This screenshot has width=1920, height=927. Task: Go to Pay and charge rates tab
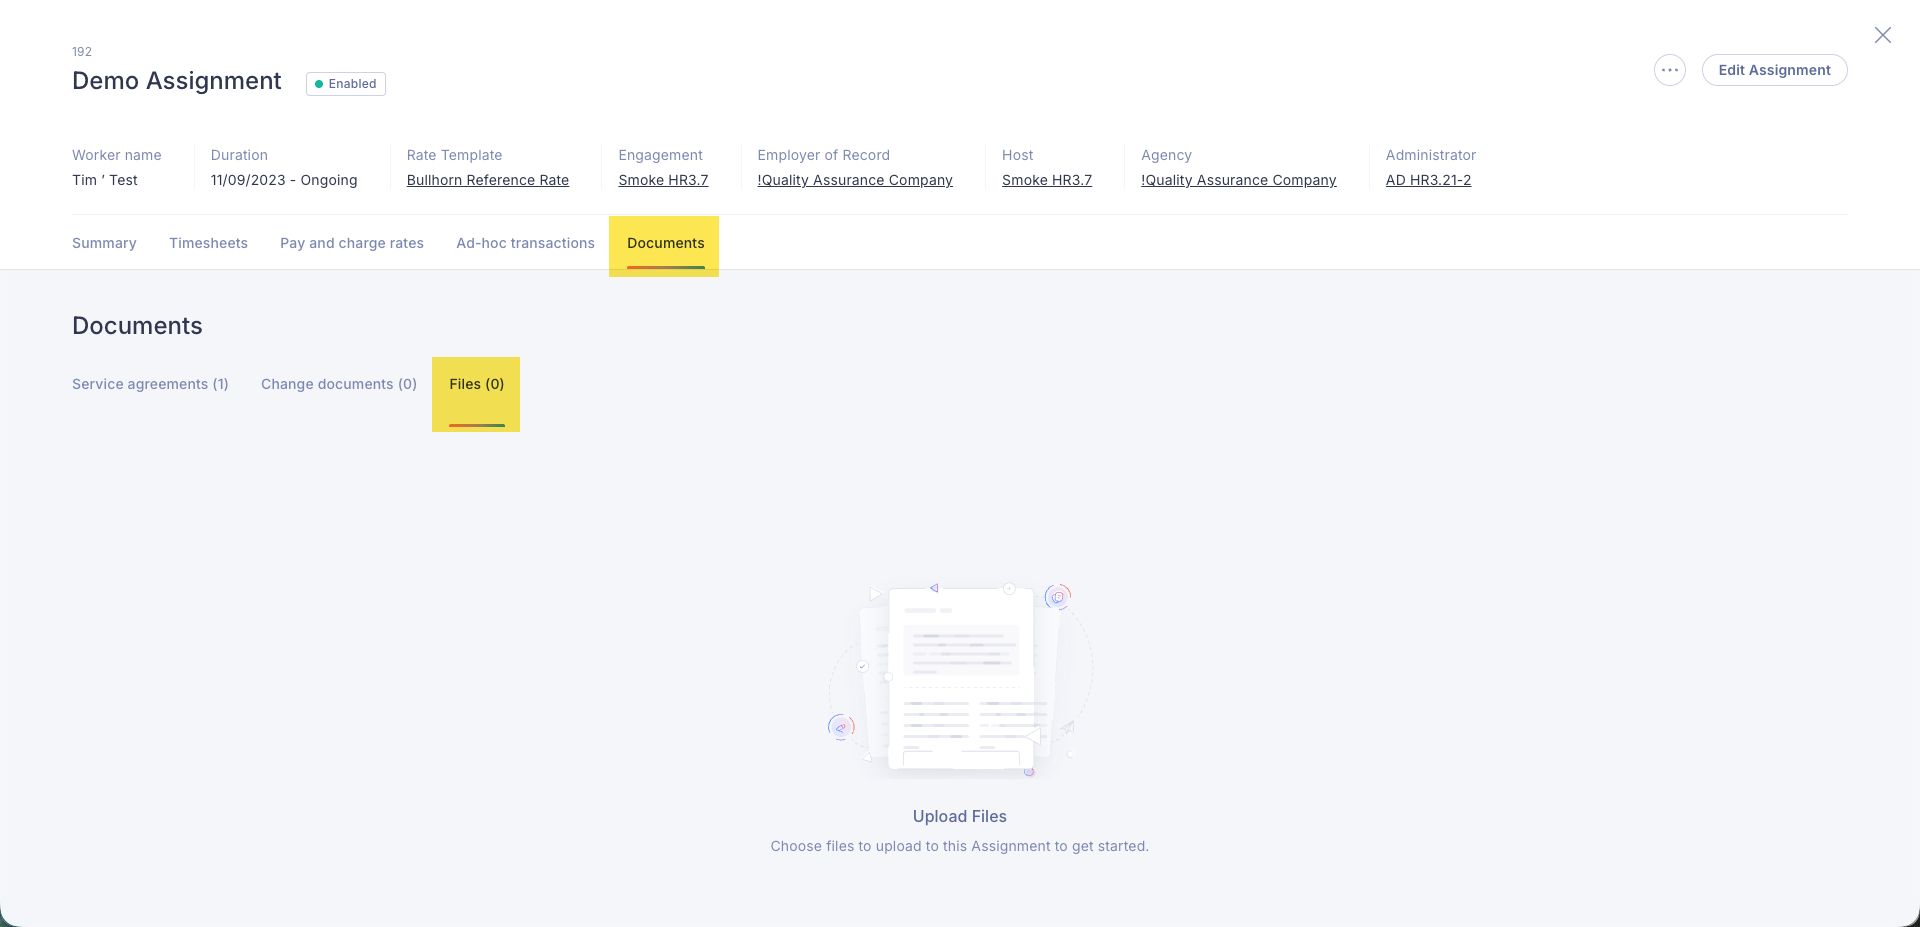pyautogui.click(x=352, y=243)
